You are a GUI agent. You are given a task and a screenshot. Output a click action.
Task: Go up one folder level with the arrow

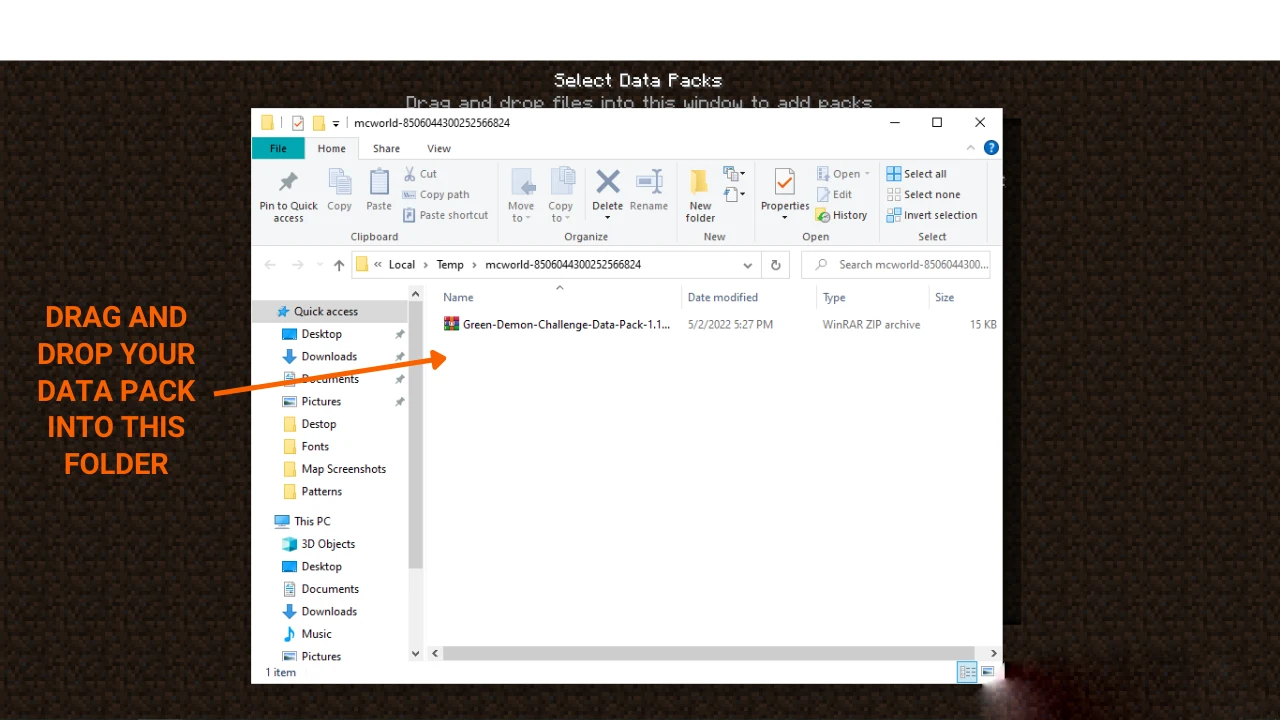pyautogui.click(x=339, y=265)
